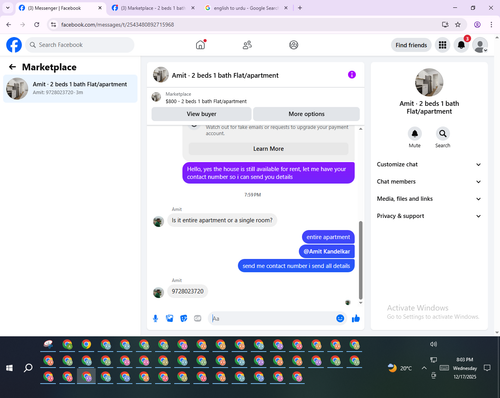The width and height of the screenshot is (500, 398).
Task: Open emoji picker in message box
Action: tap(340, 318)
